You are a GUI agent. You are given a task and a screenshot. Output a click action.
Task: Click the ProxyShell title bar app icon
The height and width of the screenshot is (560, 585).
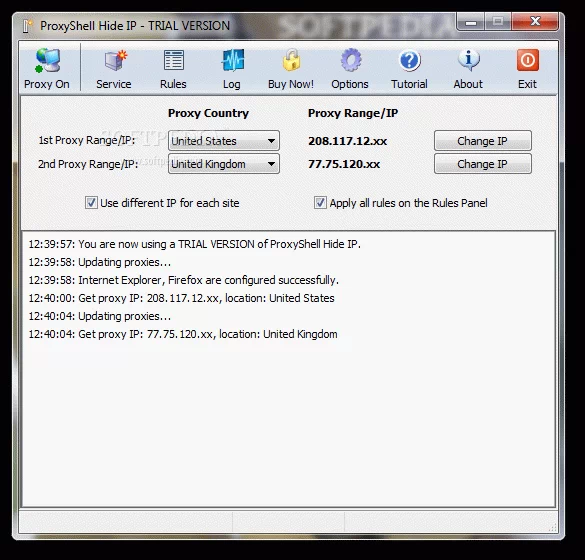[x=28, y=26]
